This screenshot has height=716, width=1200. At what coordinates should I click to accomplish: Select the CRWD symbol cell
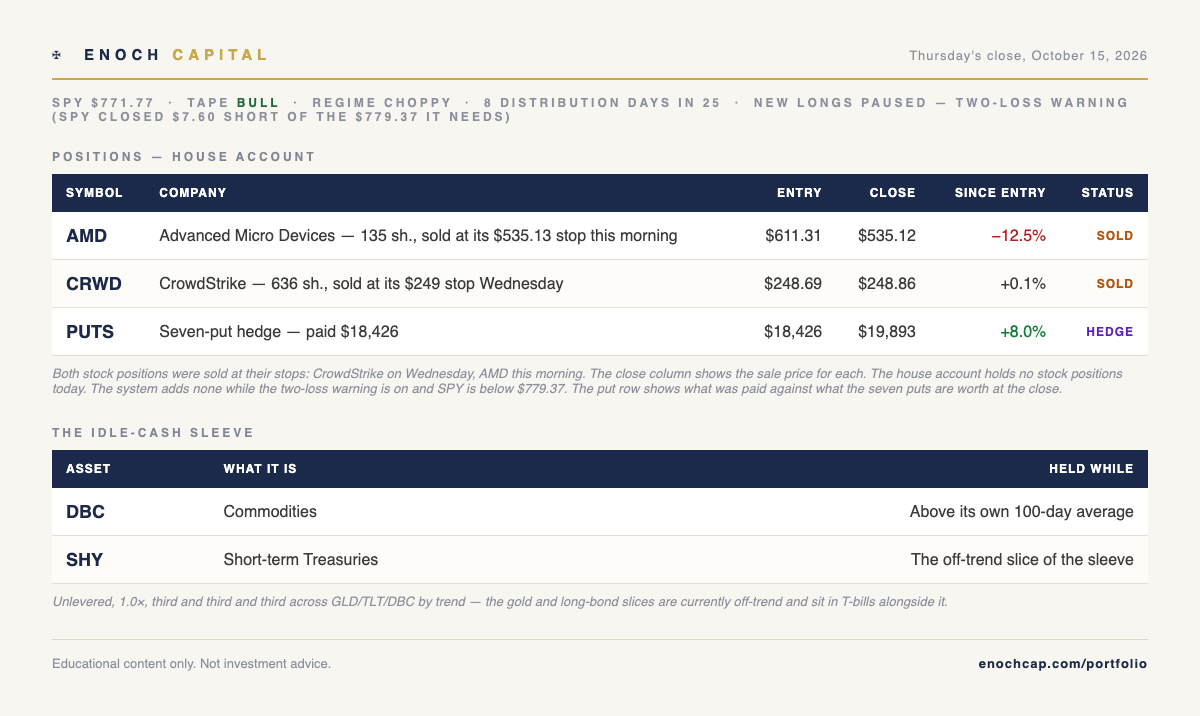click(x=94, y=284)
